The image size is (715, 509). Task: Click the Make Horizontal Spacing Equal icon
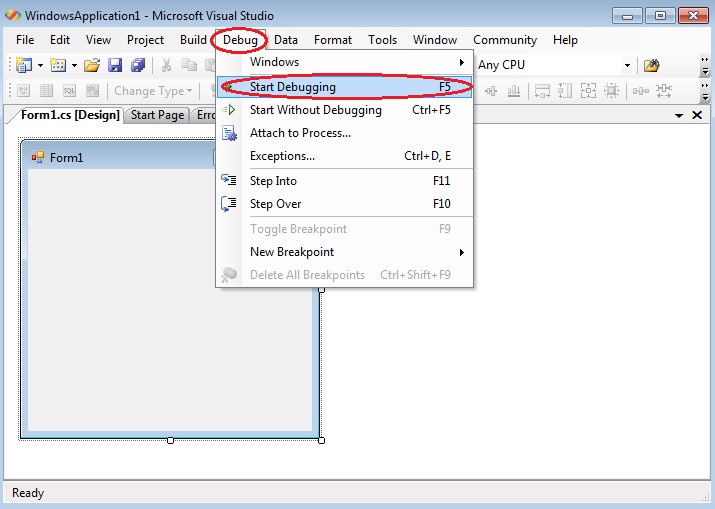tap(641, 91)
